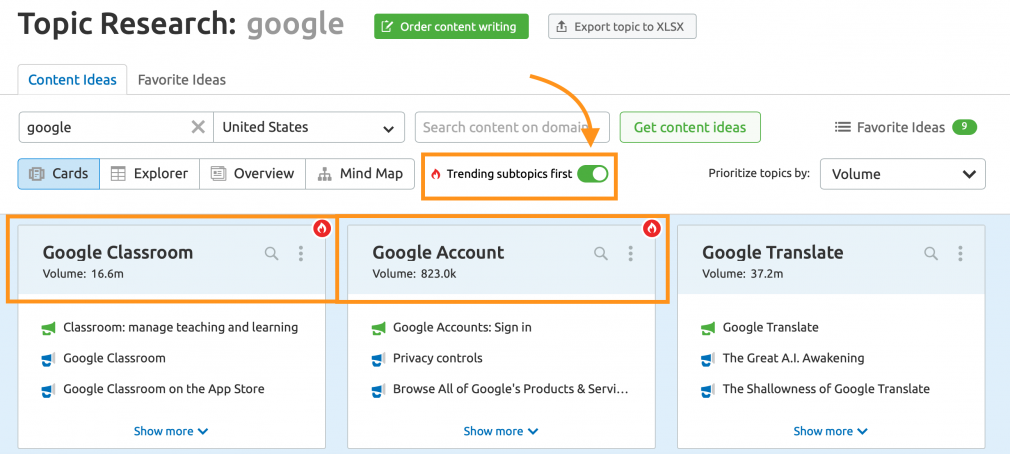Click 'Volume: 37.2m' on the Translate card
Screen dimensions: 1010x454
(743, 274)
